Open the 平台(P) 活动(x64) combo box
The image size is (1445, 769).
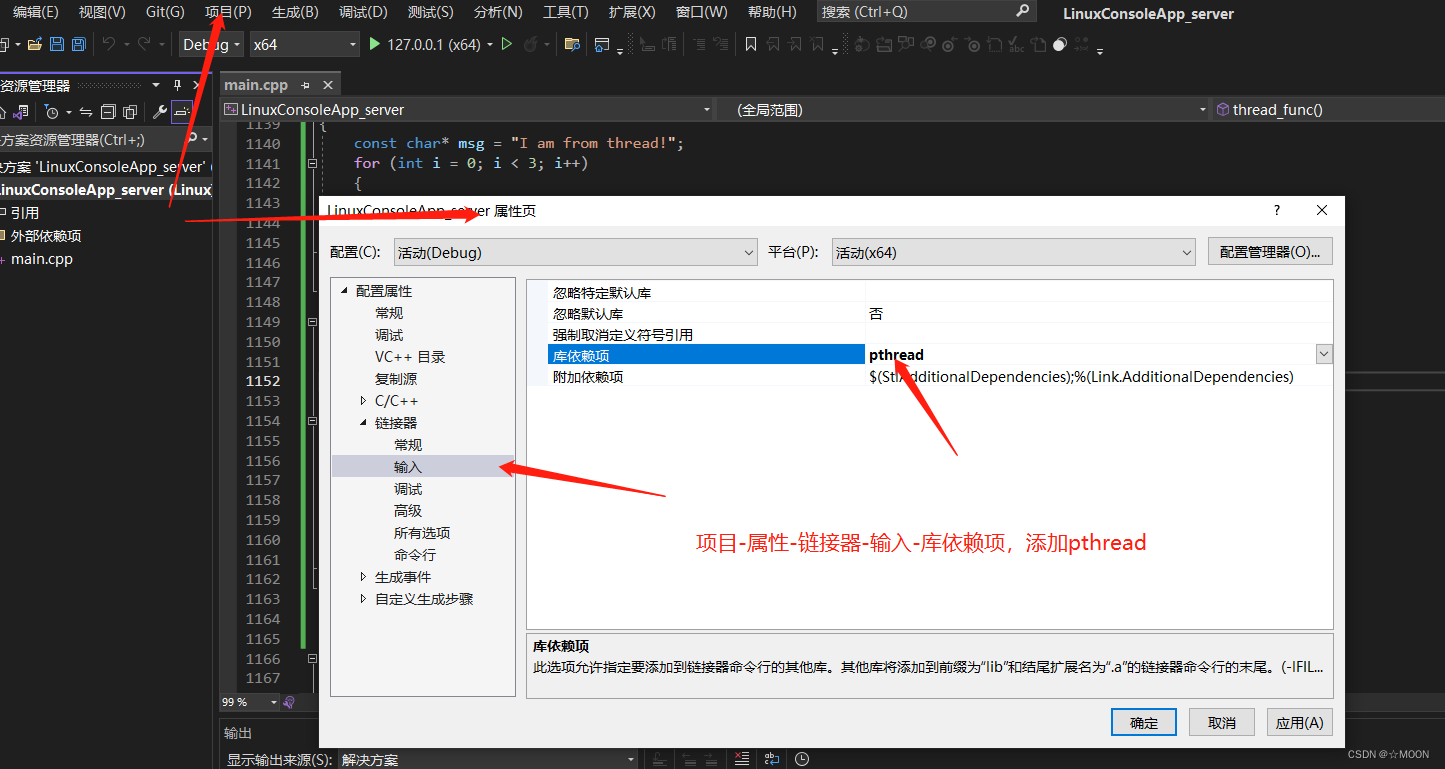tap(1013, 253)
